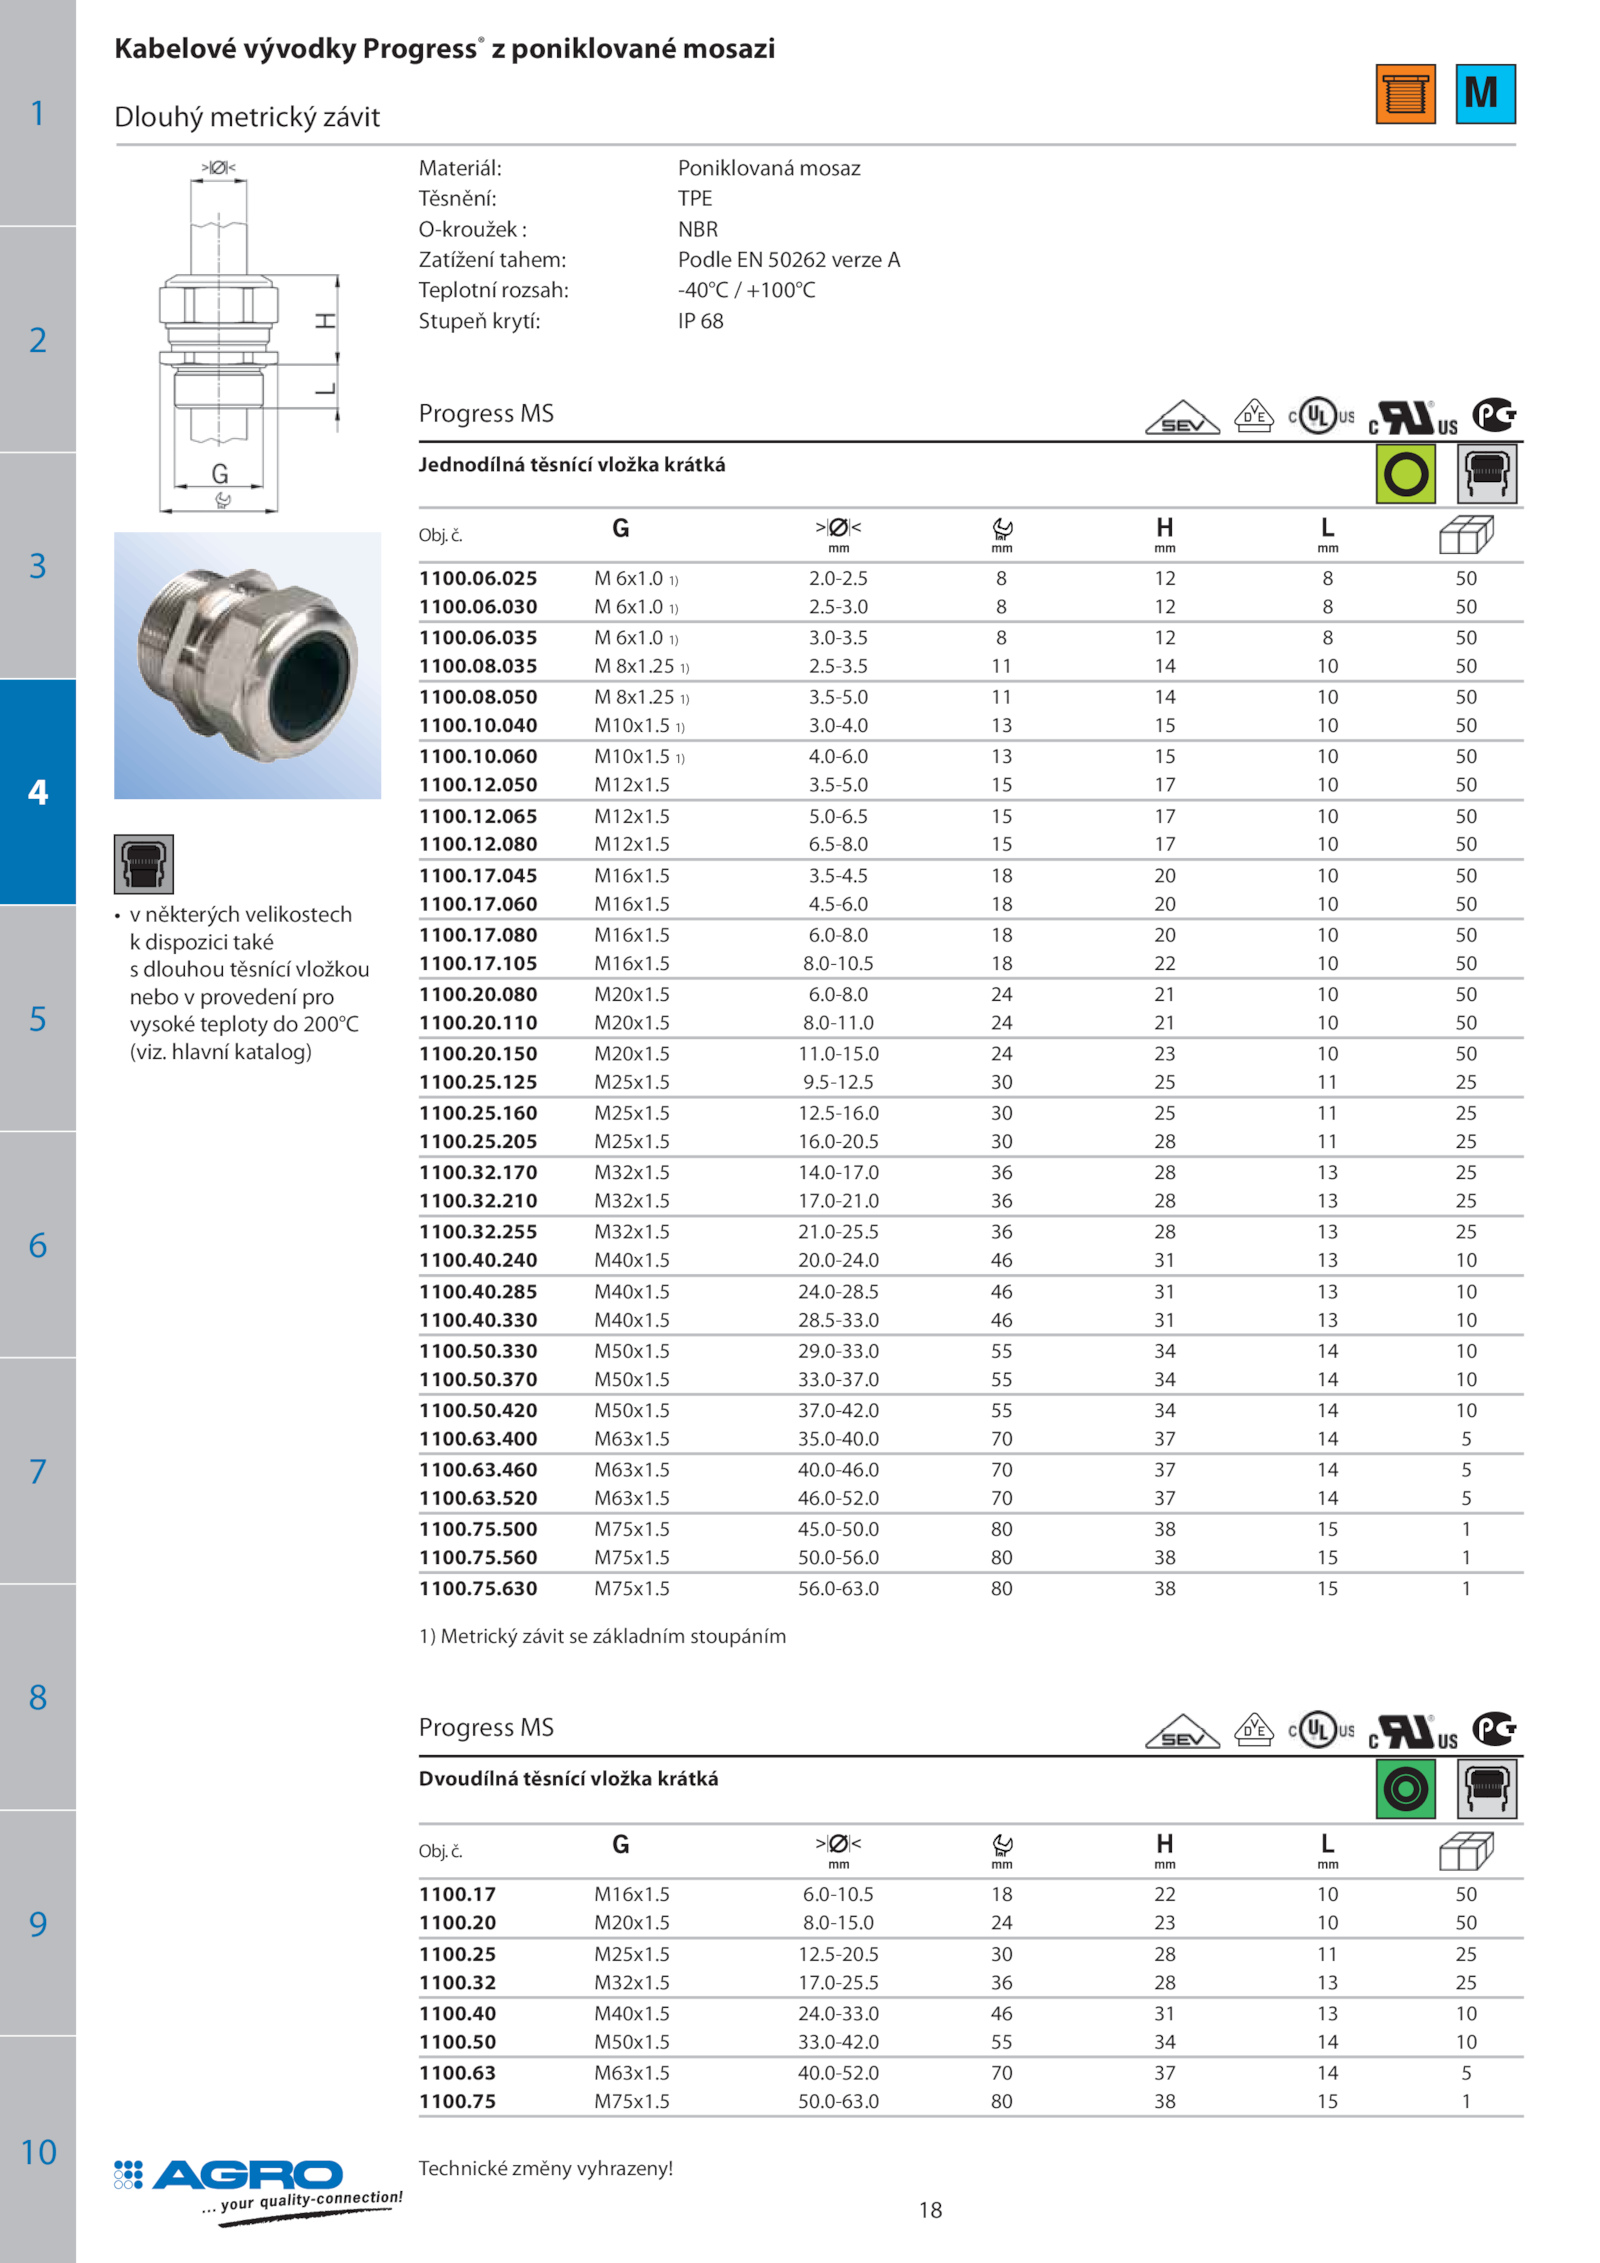The height and width of the screenshot is (2263, 1600).
Task: Open the cable gland product photo
Action: 247,666
